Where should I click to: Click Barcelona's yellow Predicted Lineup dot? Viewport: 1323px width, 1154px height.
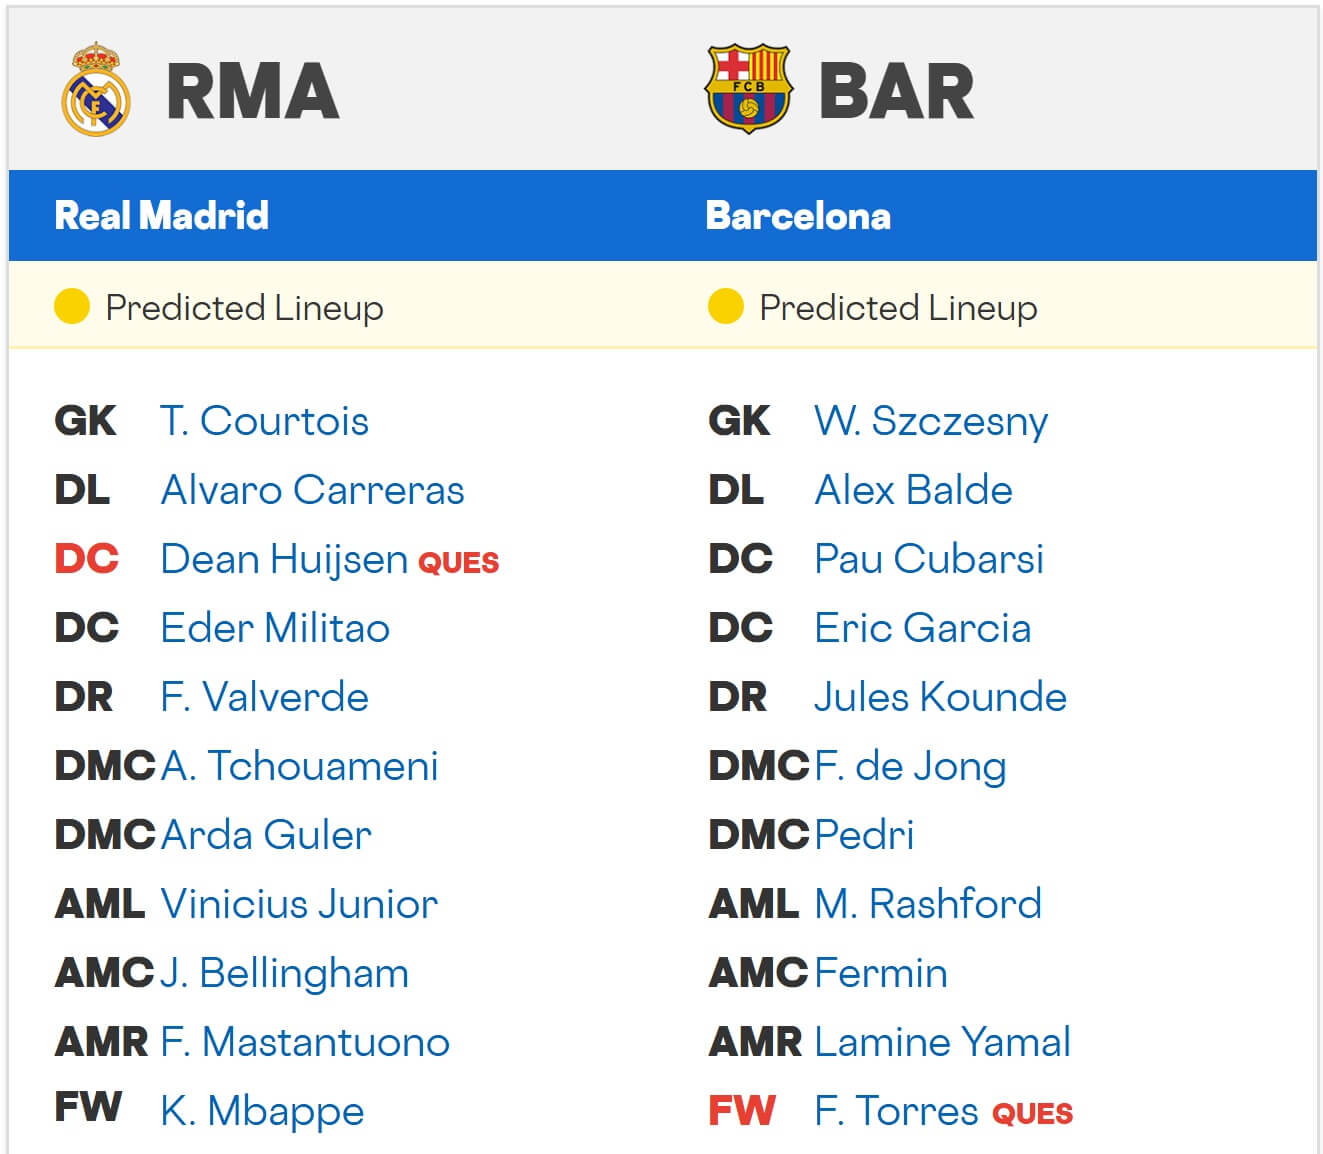(x=725, y=307)
